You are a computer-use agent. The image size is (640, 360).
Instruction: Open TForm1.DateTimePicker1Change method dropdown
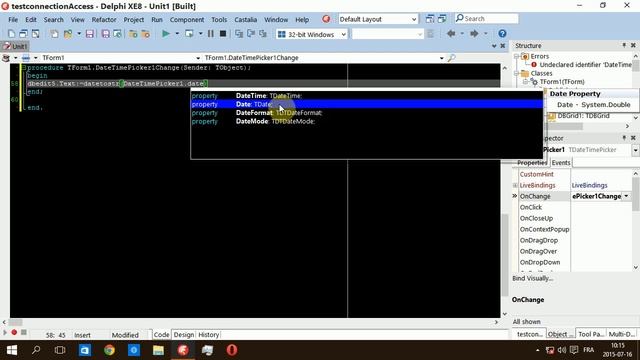(x=441, y=58)
